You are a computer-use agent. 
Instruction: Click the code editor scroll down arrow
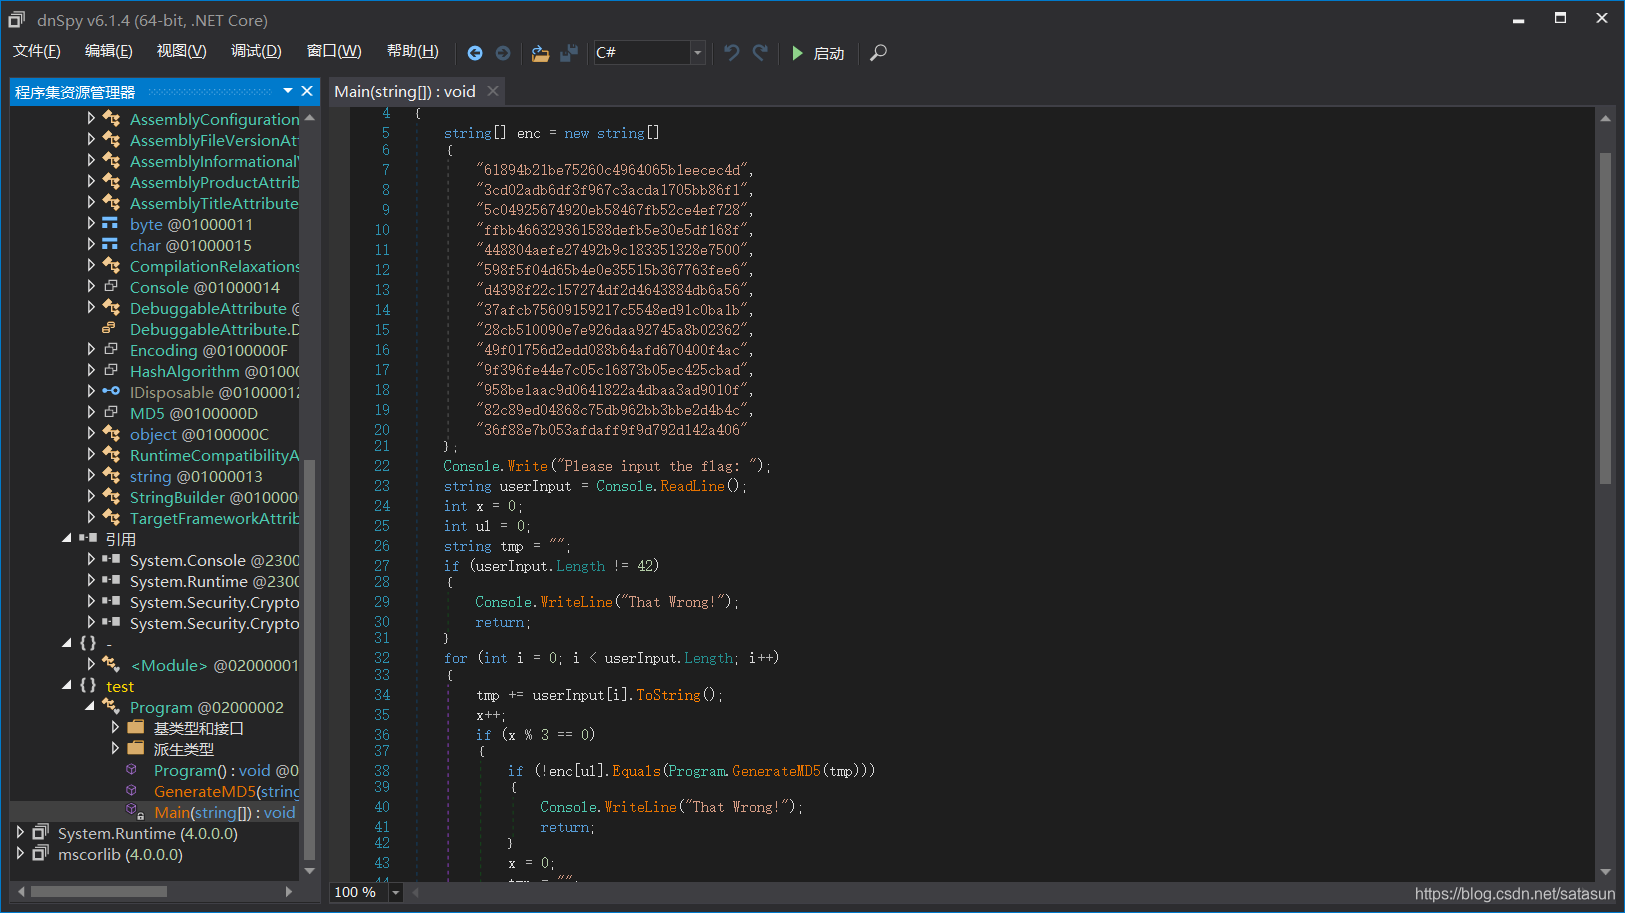coord(1605,871)
